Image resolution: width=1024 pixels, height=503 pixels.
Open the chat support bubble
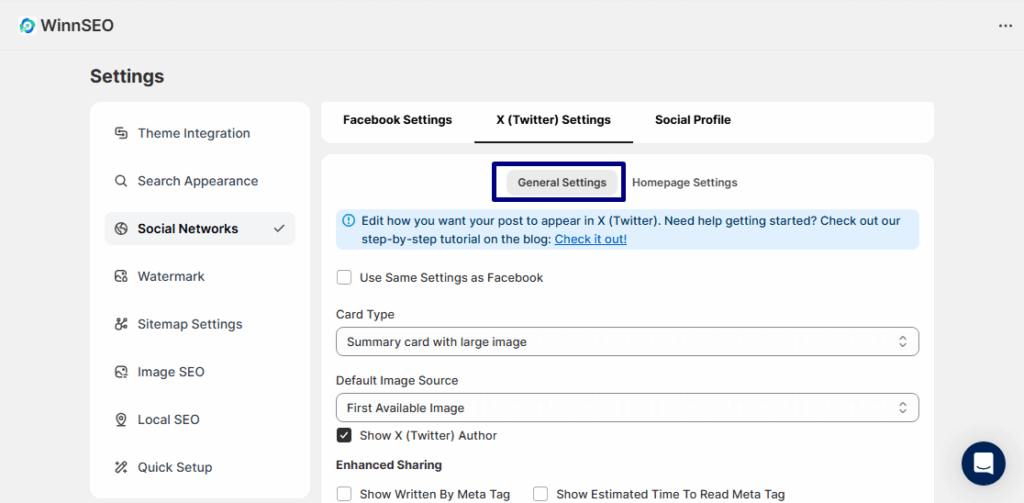coord(984,463)
